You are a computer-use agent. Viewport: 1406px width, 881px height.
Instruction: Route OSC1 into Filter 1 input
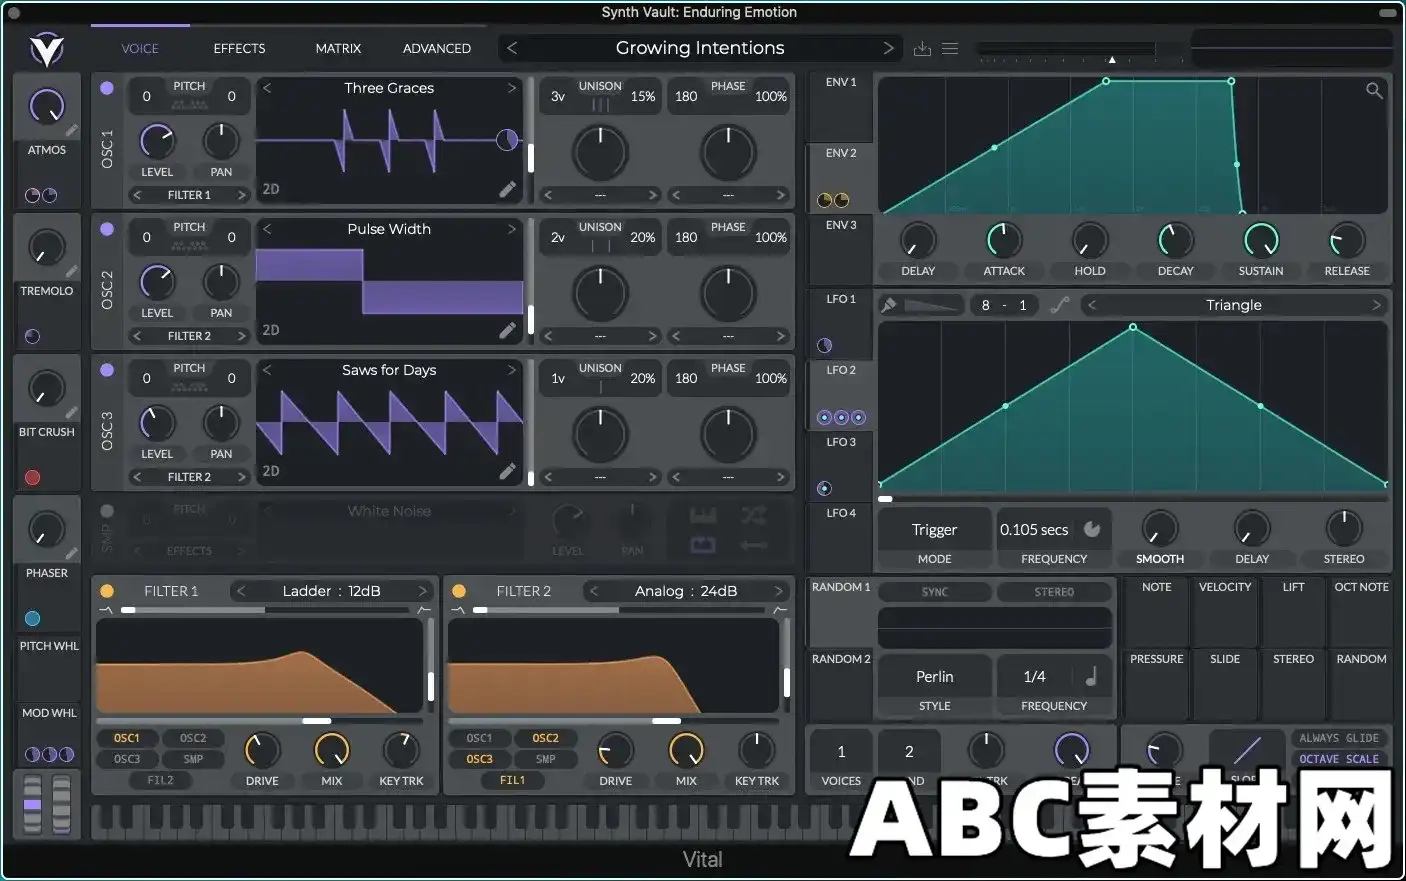pos(127,738)
